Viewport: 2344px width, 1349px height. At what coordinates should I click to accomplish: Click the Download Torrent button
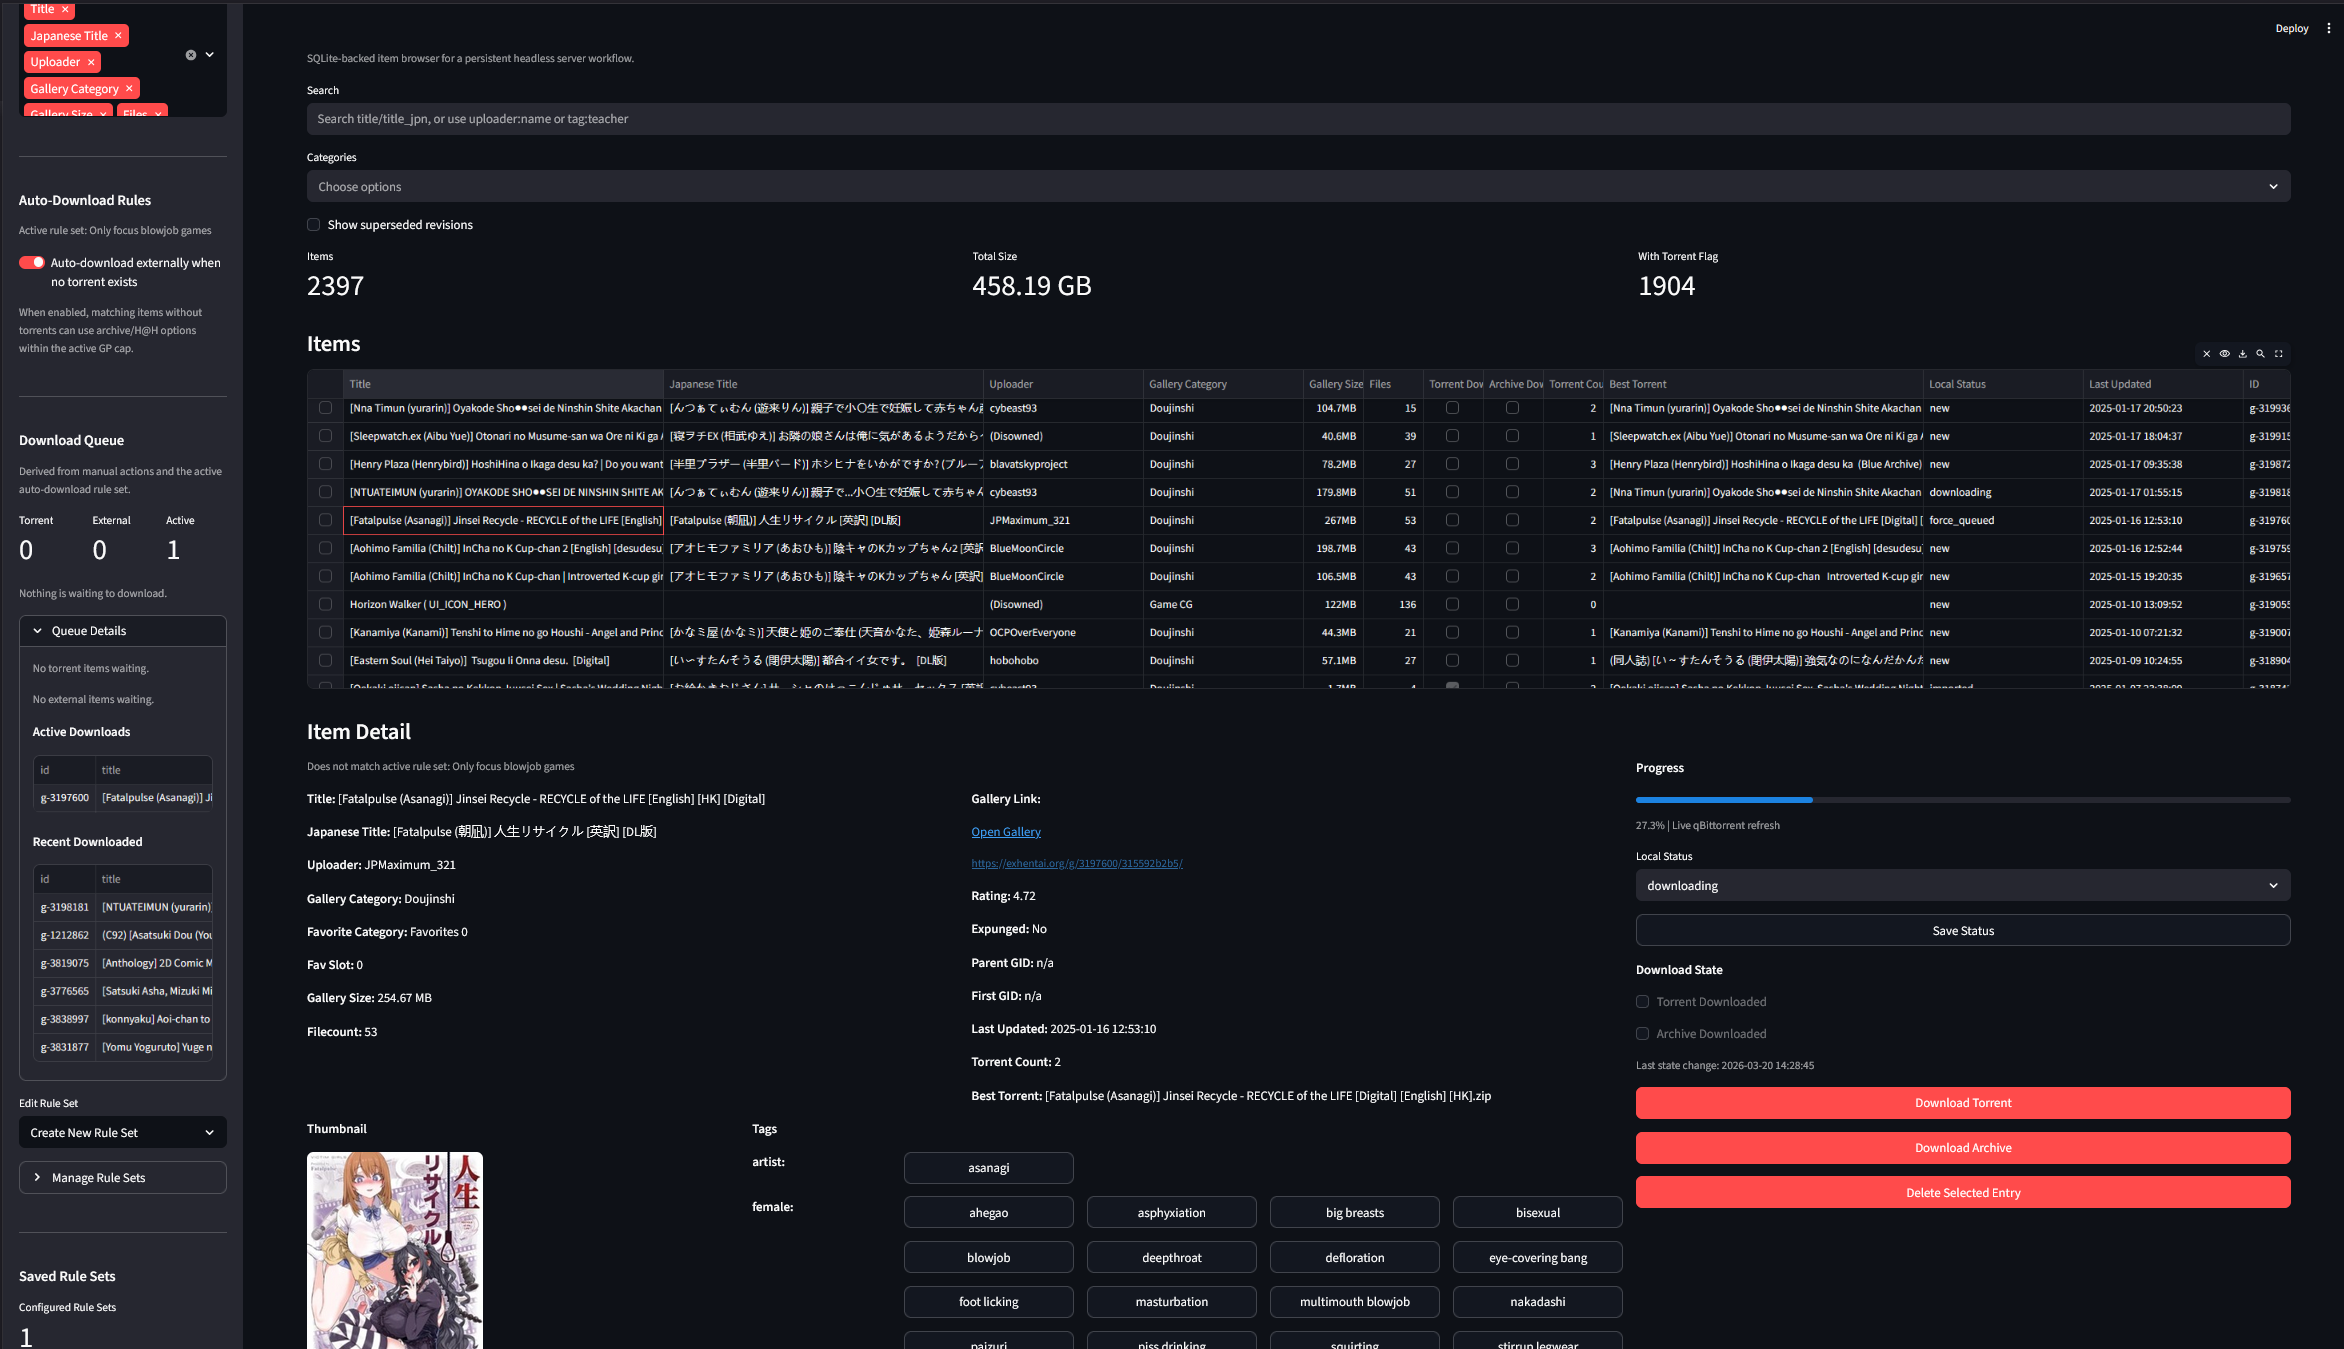[x=1962, y=1103]
